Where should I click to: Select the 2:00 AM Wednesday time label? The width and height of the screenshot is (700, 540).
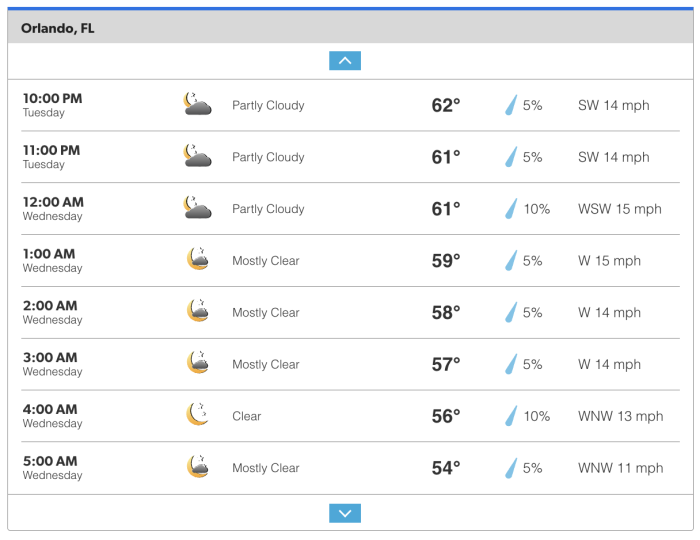coord(52,312)
